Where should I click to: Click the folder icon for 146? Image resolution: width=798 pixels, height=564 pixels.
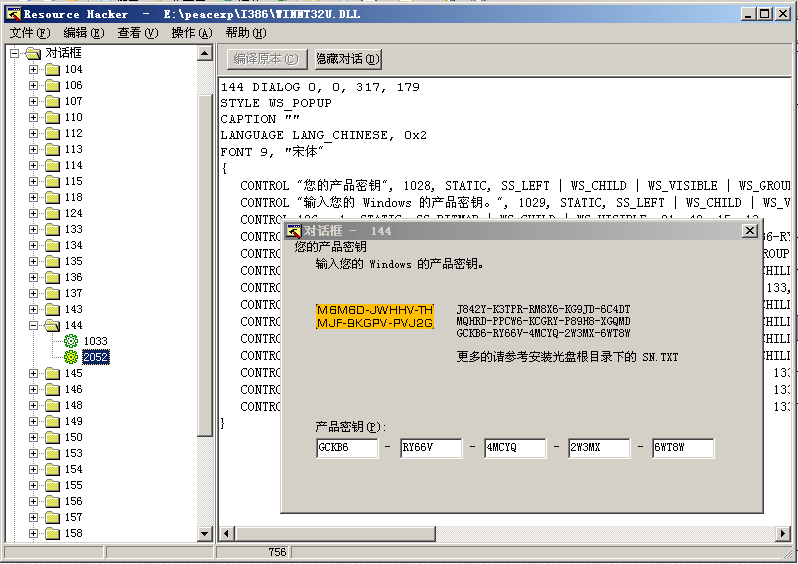(52, 389)
